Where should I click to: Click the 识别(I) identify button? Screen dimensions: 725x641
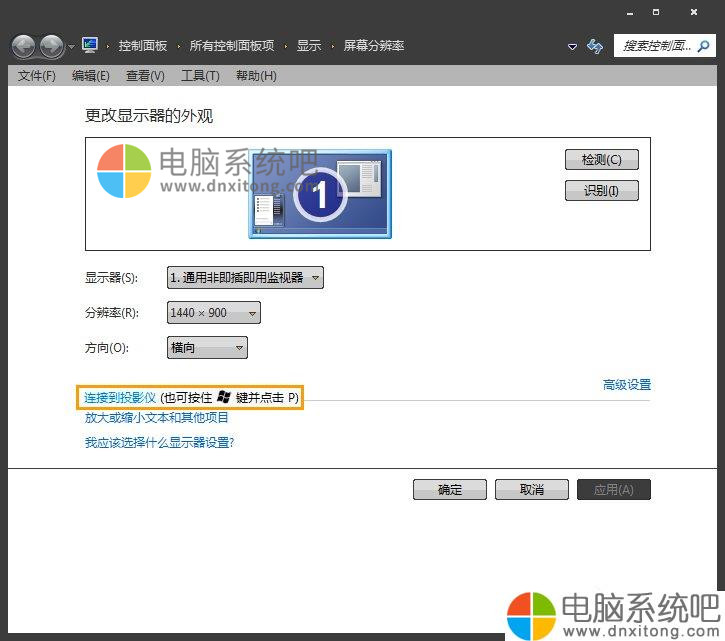click(x=602, y=190)
